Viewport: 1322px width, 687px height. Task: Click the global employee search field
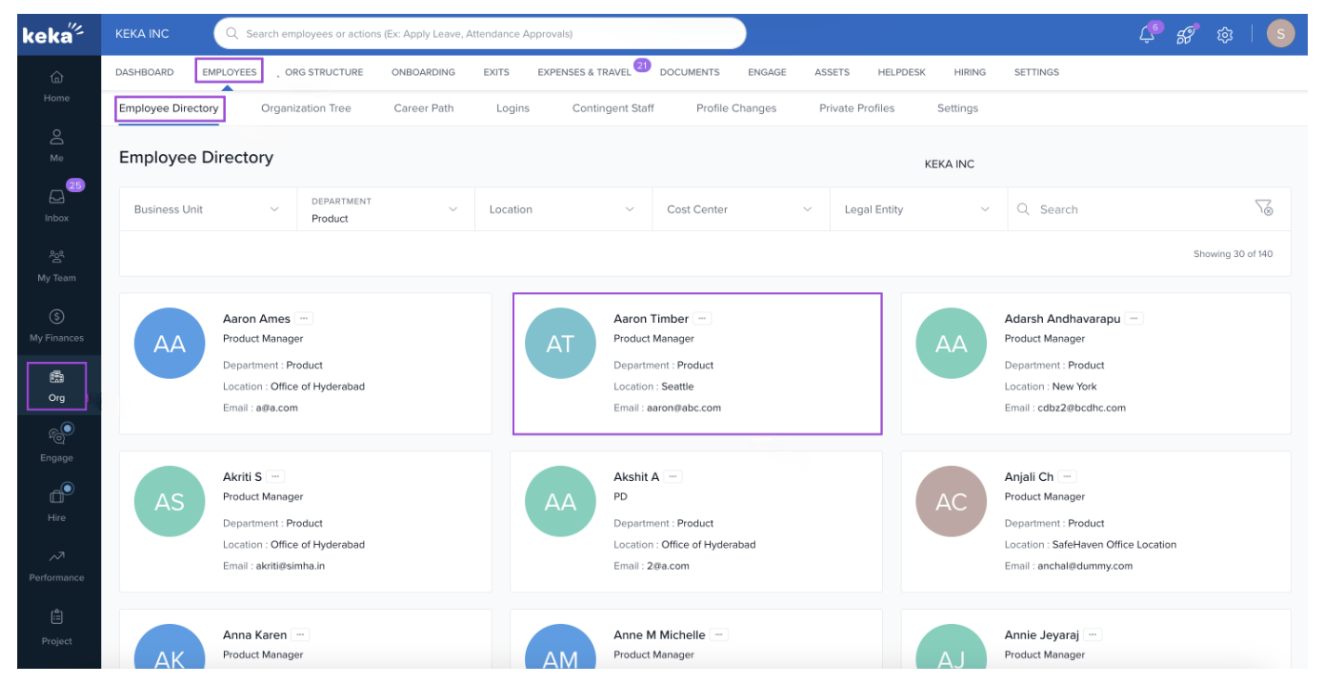pyautogui.click(x=480, y=33)
